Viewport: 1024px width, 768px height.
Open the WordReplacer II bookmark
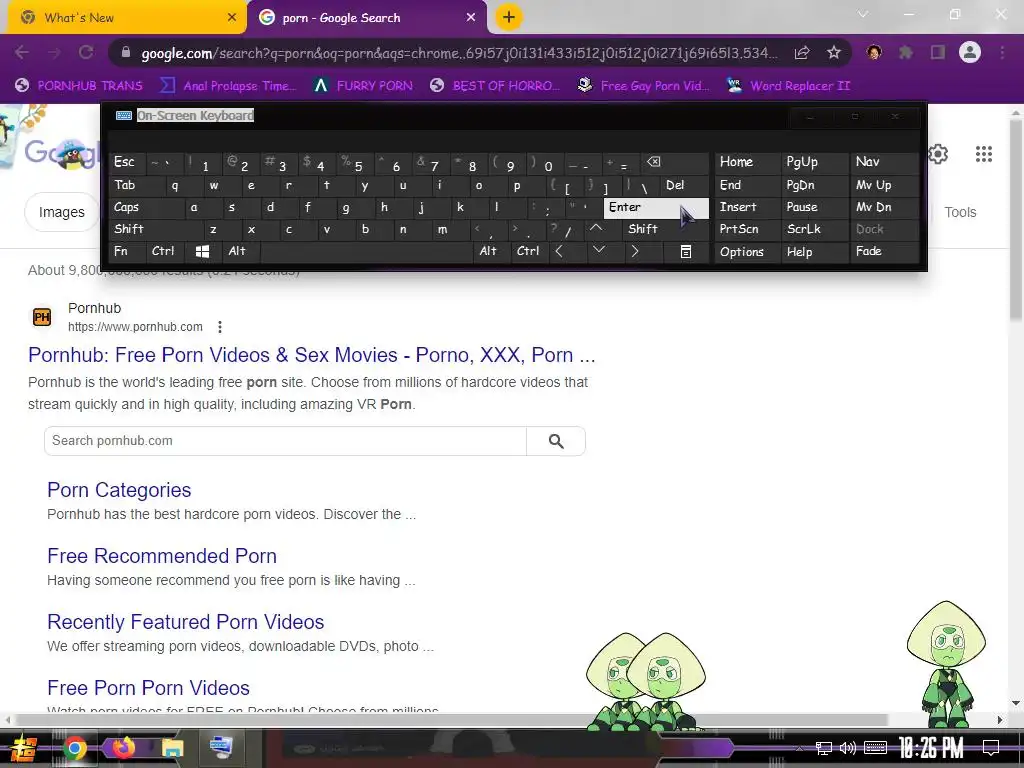pyautogui.click(x=790, y=86)
